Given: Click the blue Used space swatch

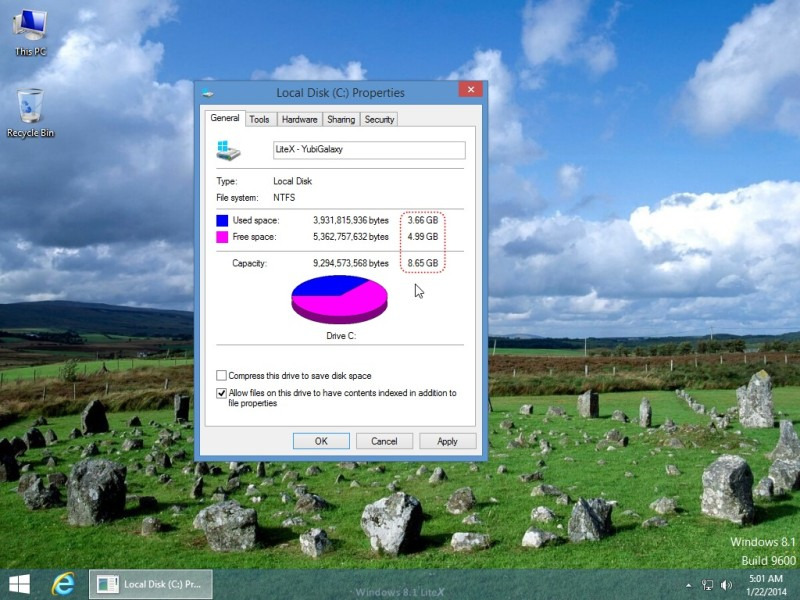Looking at the screenshot, I should (x=222, y=220).
